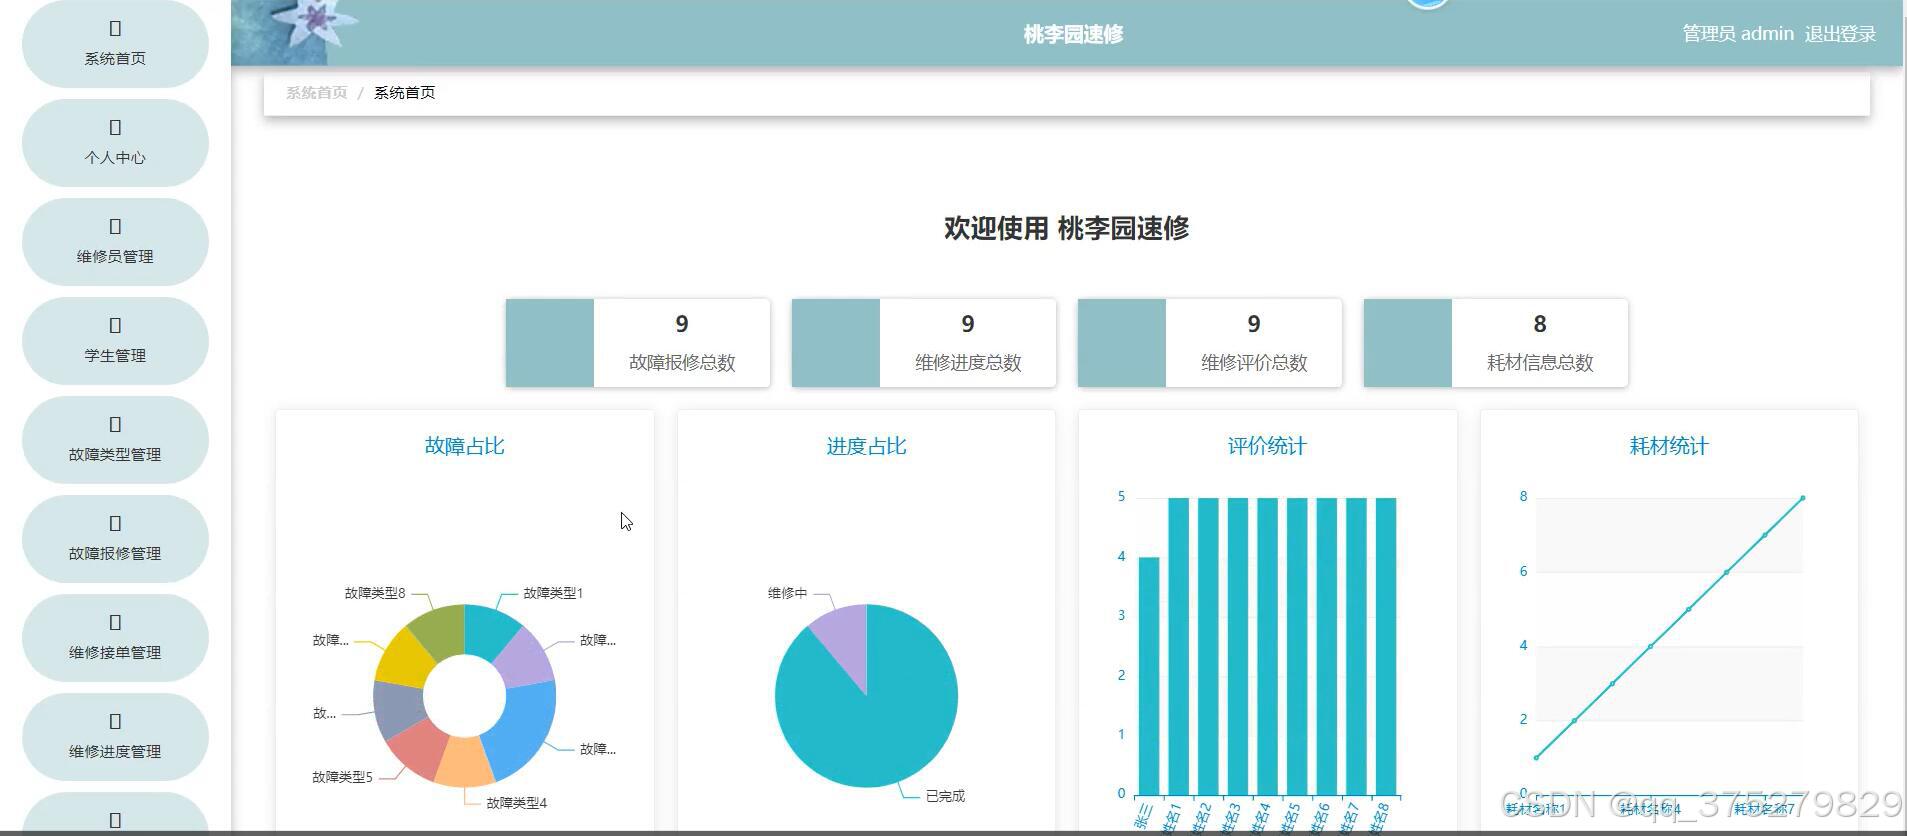Click the icon above 故障报修管理 label
1907x836 pixels.
[115, 524]
